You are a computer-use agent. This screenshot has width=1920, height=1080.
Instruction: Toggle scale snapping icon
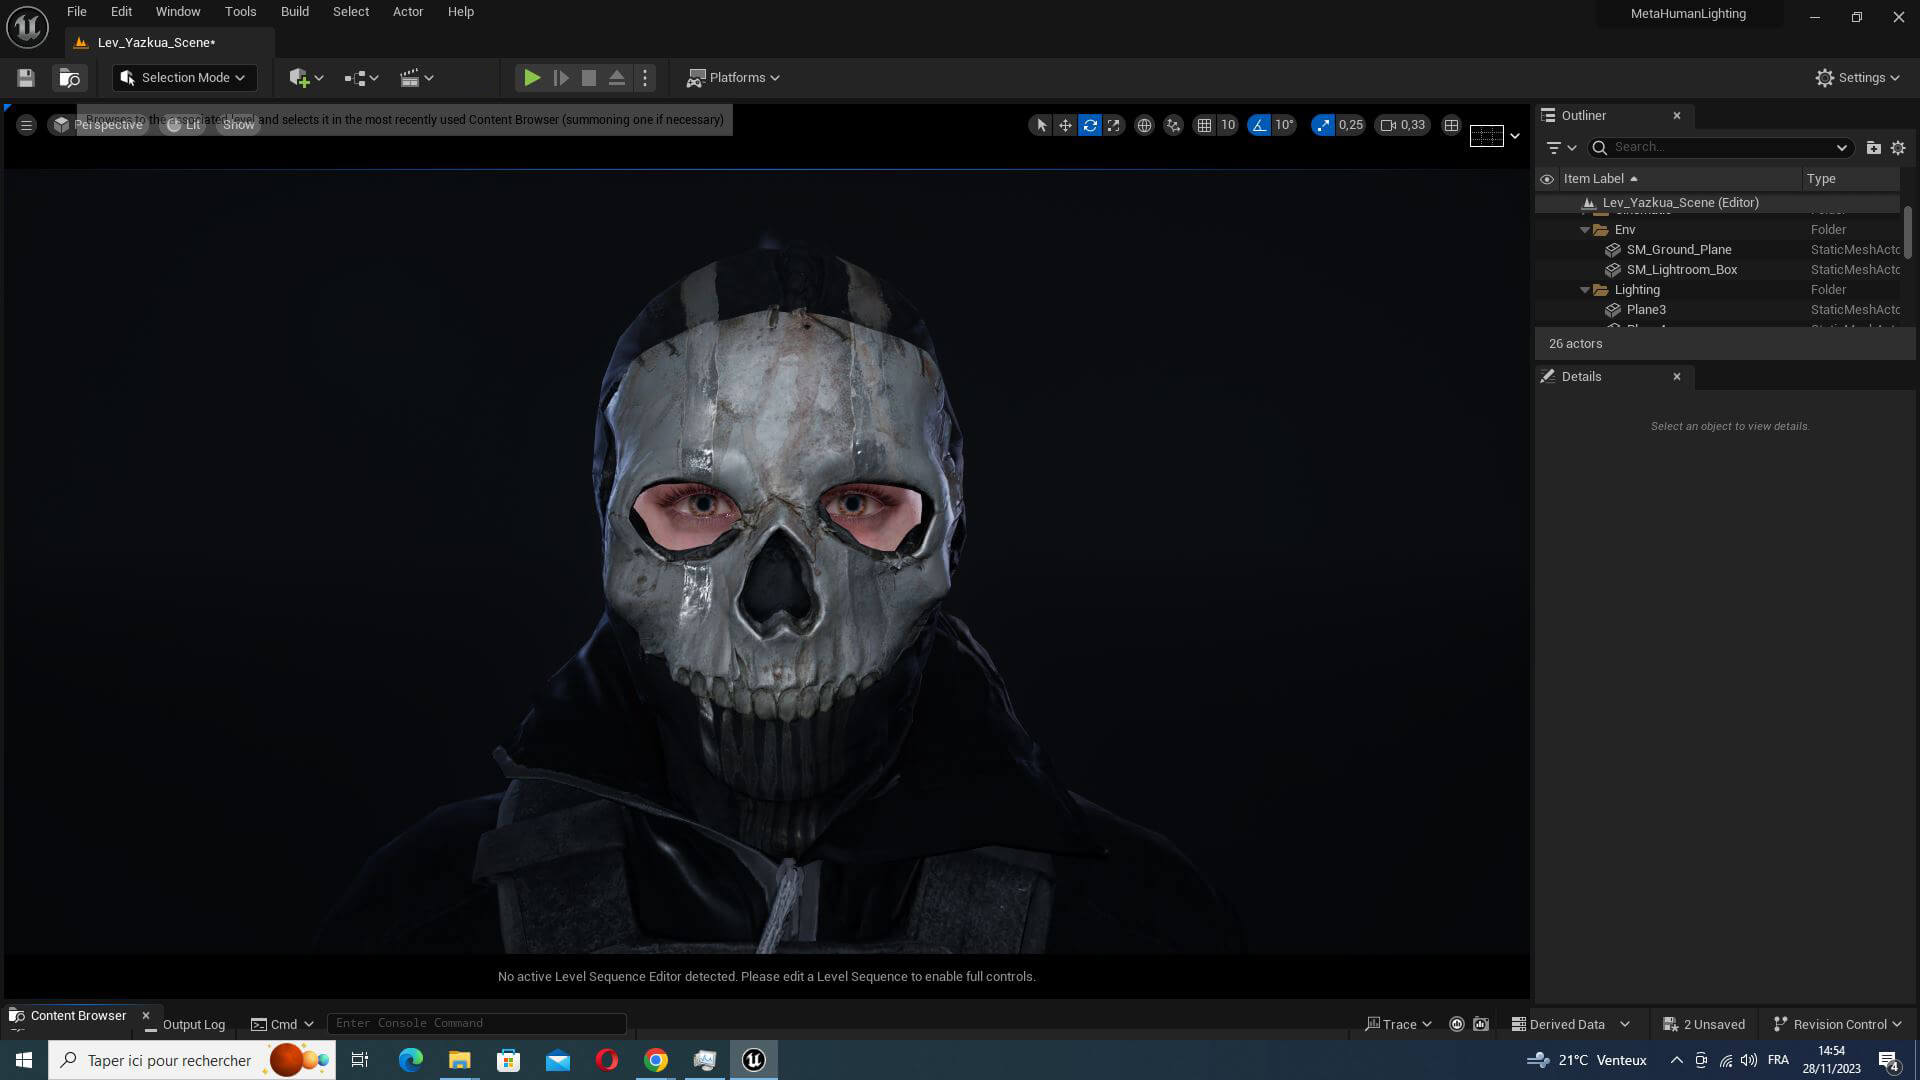click(x=1323, y=125)
